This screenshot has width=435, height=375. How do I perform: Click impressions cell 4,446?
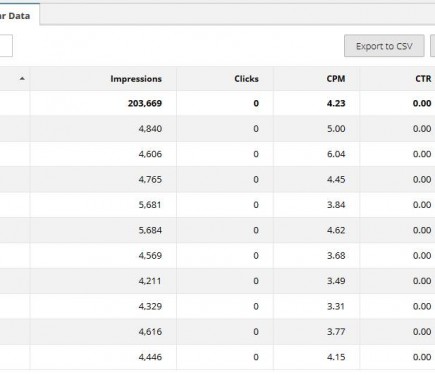pos(150,357)
